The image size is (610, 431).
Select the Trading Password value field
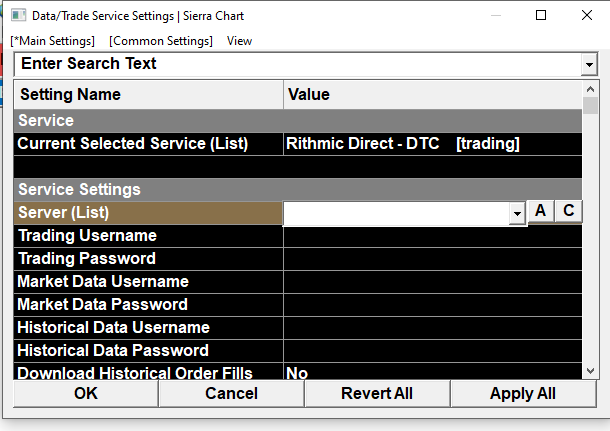click(x=430, y=259)
